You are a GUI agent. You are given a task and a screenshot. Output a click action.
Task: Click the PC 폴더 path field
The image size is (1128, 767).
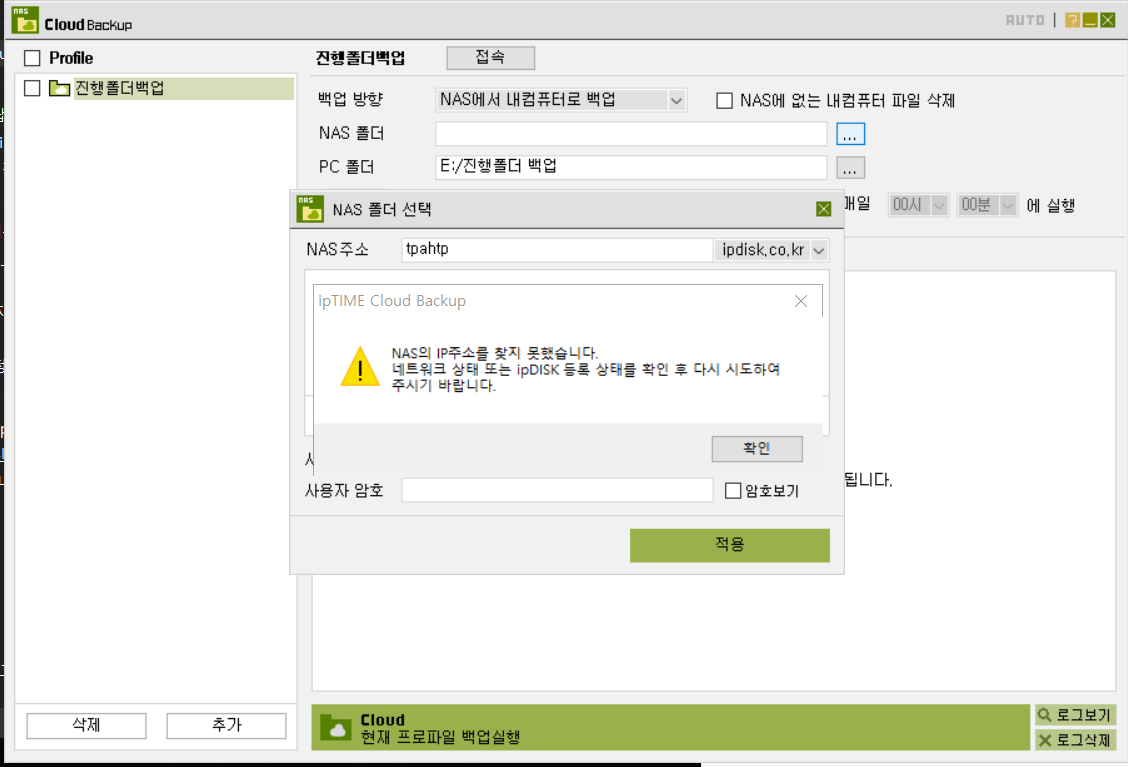631,167
